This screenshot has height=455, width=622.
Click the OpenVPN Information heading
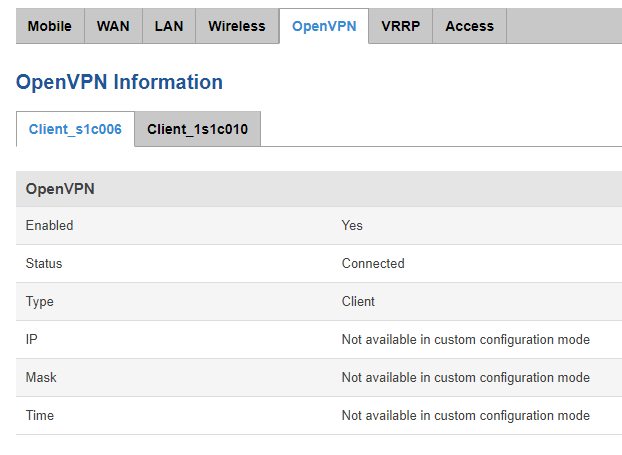119,82
